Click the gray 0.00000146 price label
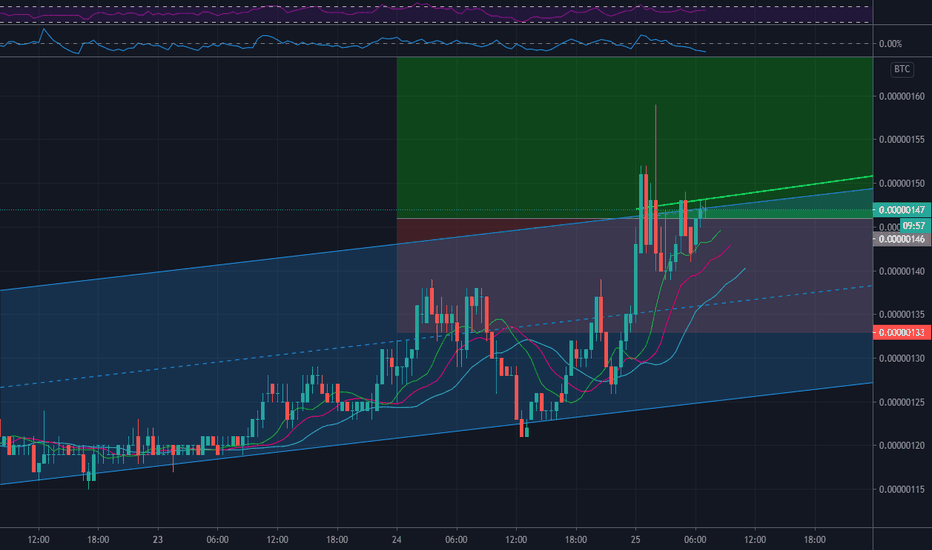This screenshot has height=550, width=932. (902, 239)
